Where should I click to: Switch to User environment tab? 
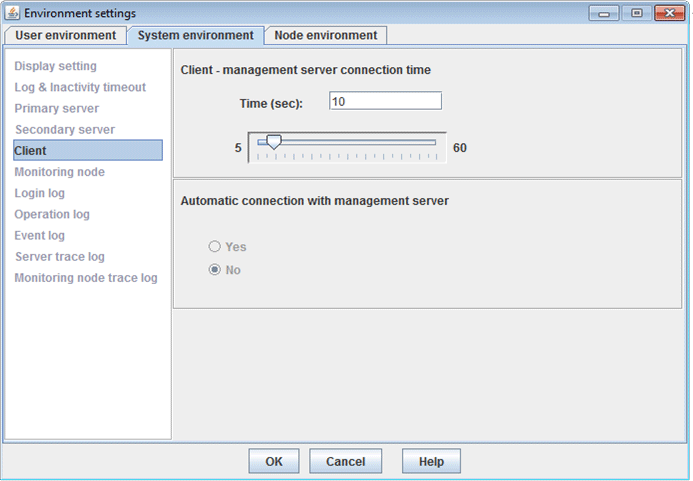[65, 35]
